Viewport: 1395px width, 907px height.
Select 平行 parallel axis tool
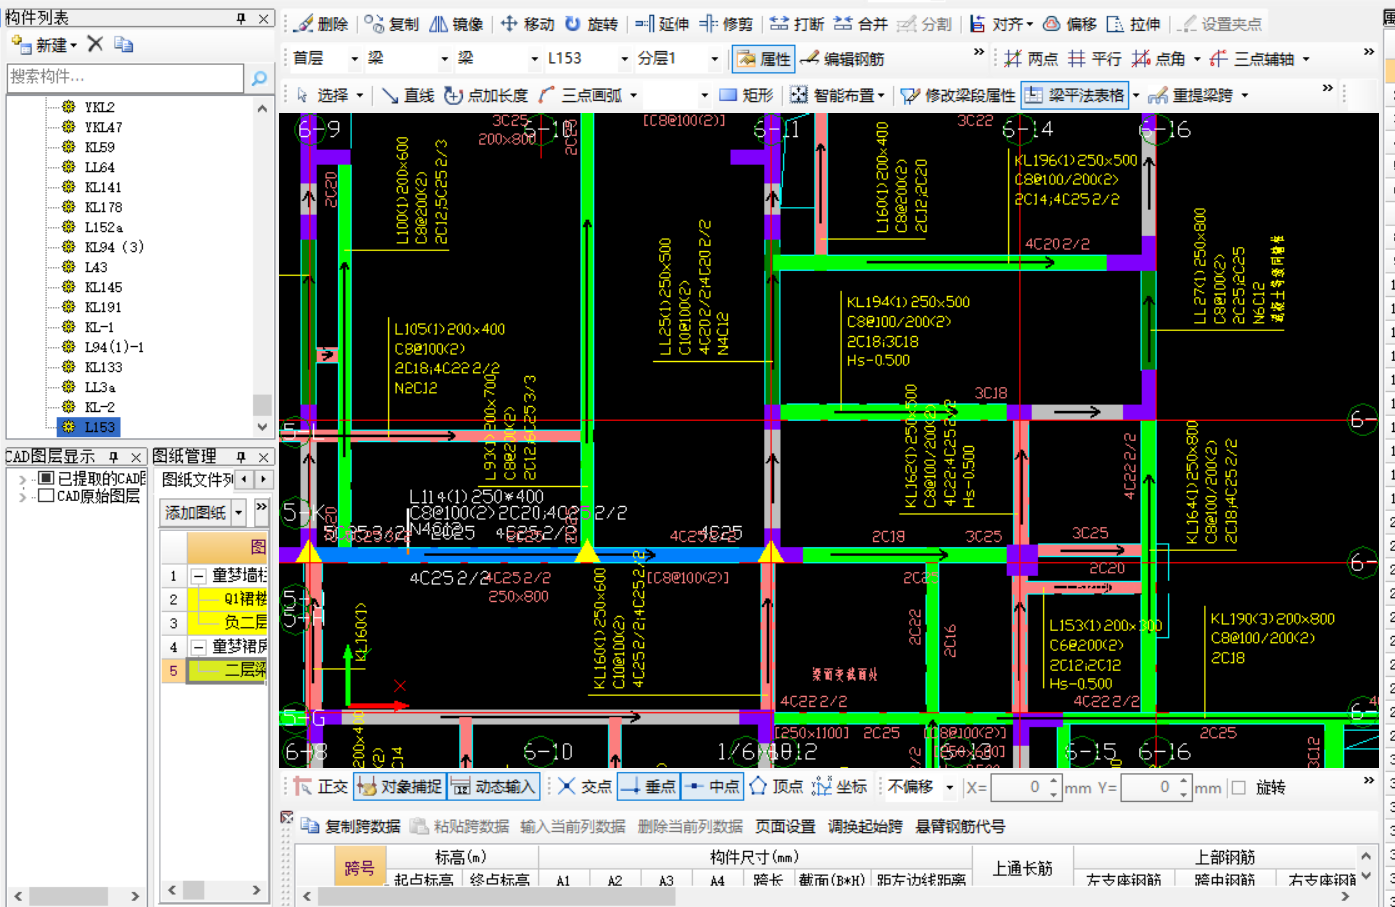(x=1095, y=59)
